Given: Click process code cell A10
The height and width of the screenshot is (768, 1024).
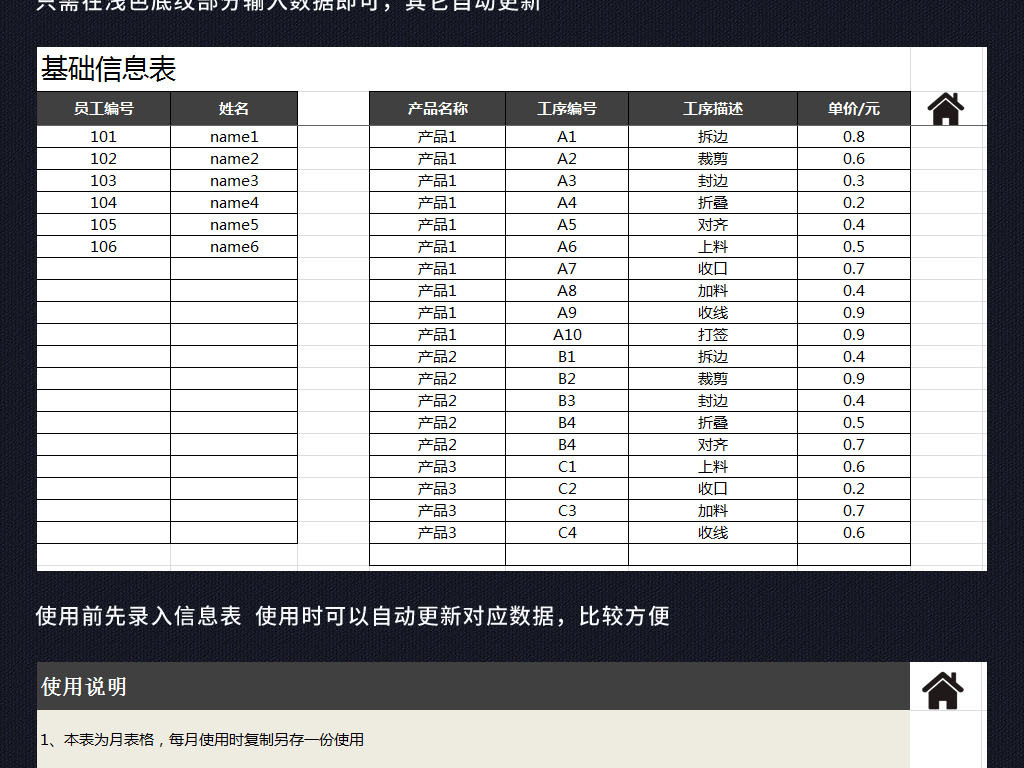Looking at the screenshot, I should (x=567, y=334).
